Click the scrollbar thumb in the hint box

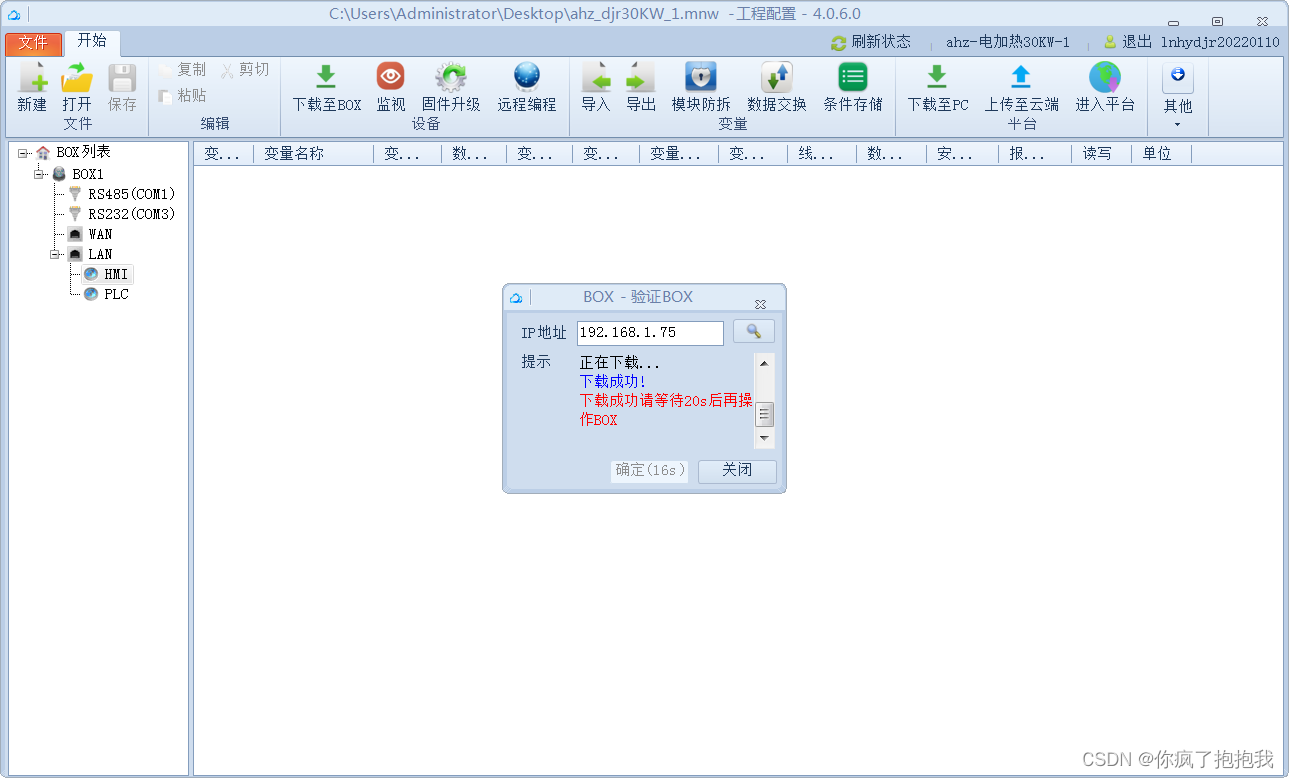[765, 414]
